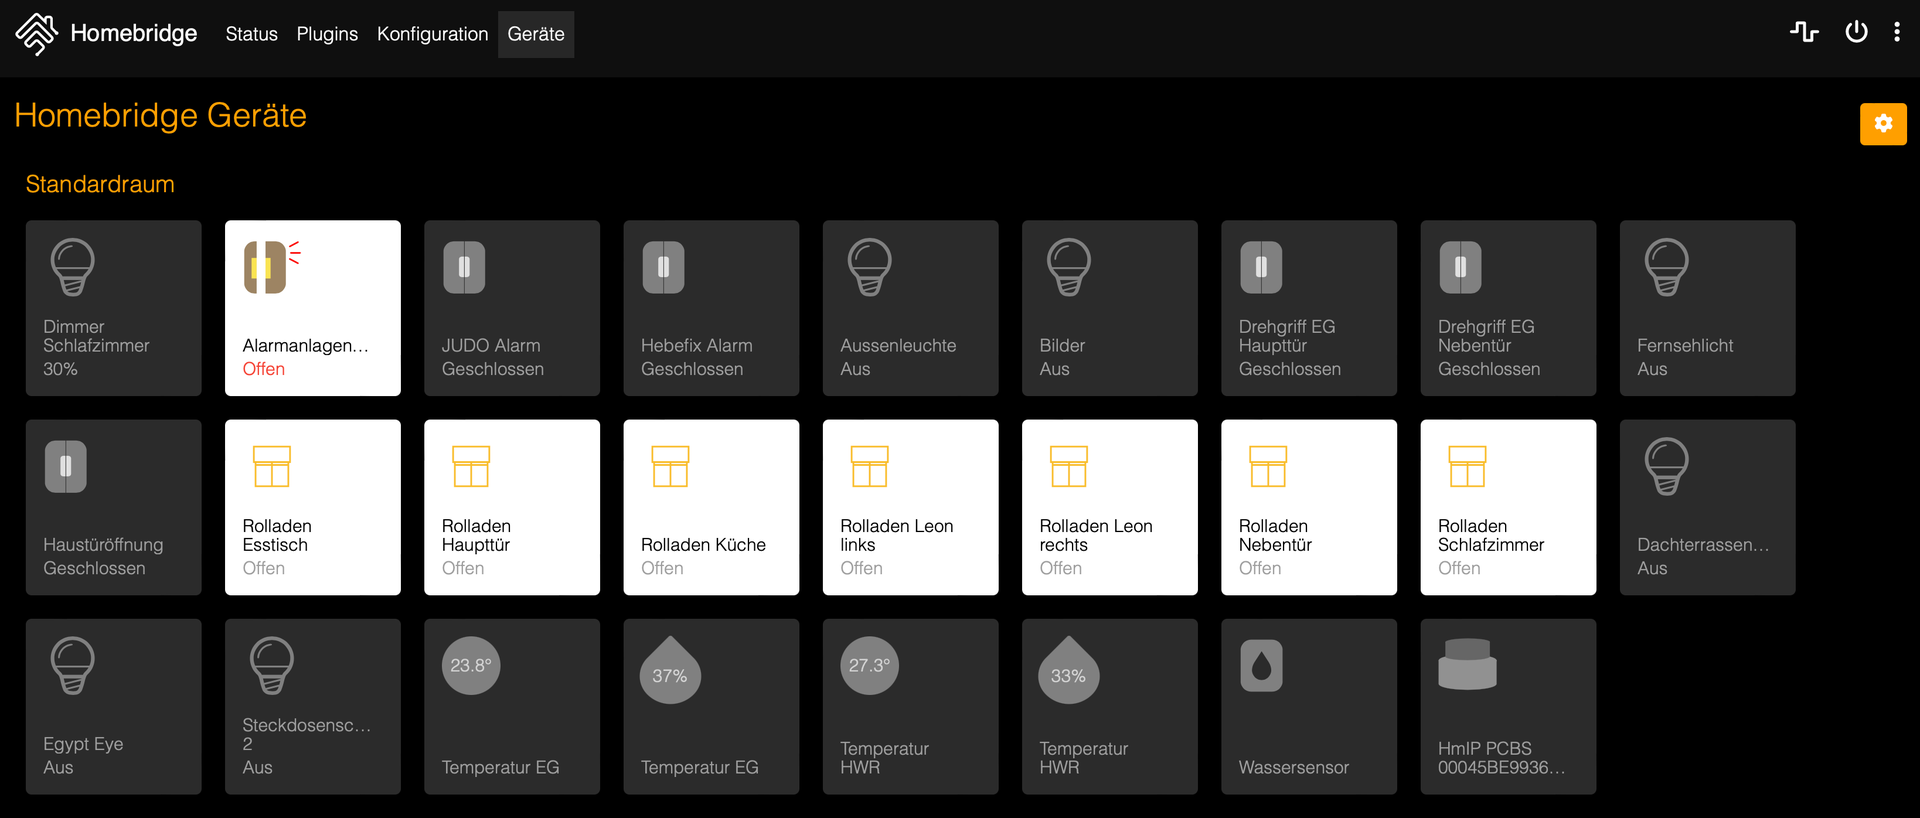Toggle the Fernsehlicht light tile

point(1707,308)
